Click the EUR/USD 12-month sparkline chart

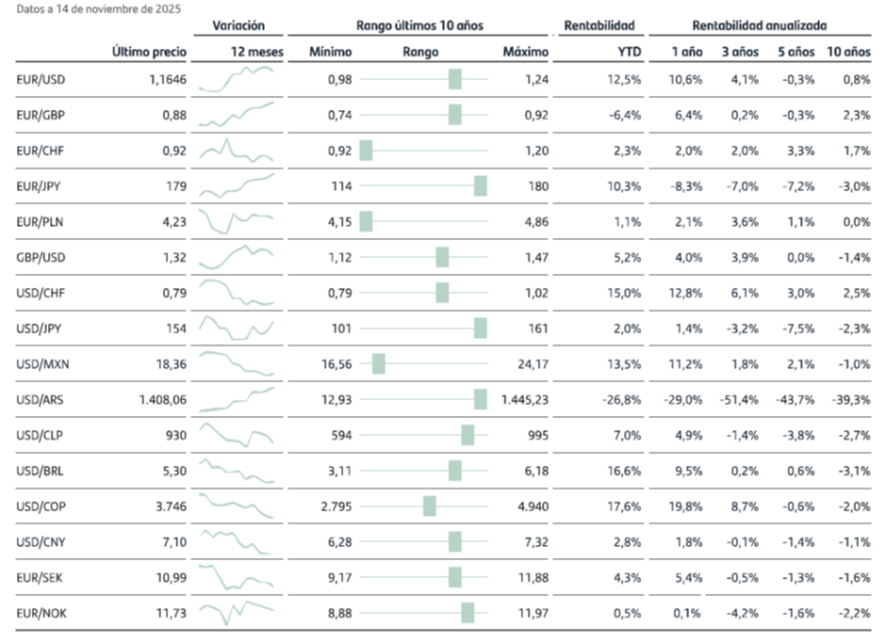click(x=236, y=79)
